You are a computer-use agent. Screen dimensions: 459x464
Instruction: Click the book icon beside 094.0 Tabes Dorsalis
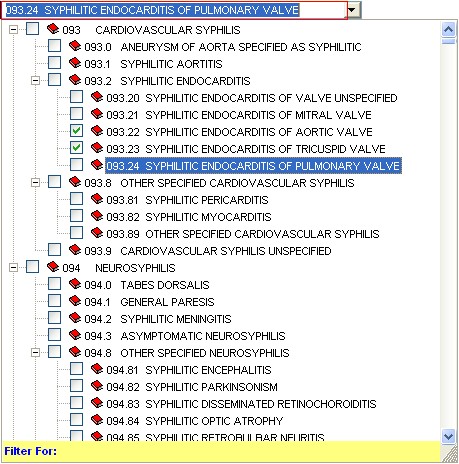click(x=75, y=284)
